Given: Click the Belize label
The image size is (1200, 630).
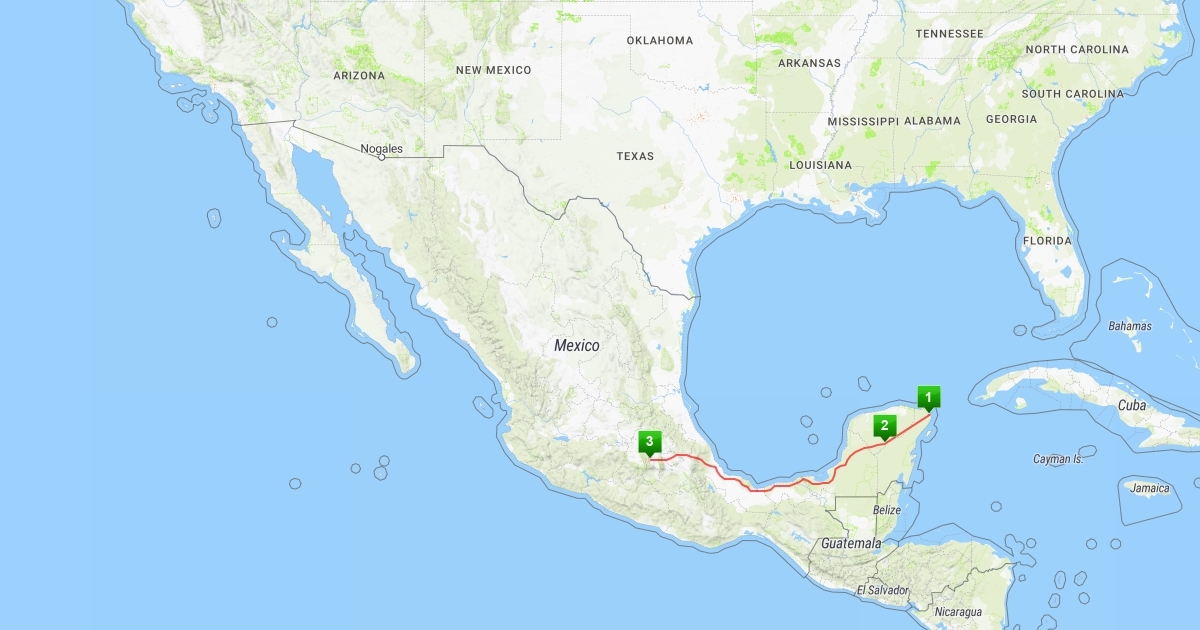Looking at the screenshot, I should [x=887, y=510].
